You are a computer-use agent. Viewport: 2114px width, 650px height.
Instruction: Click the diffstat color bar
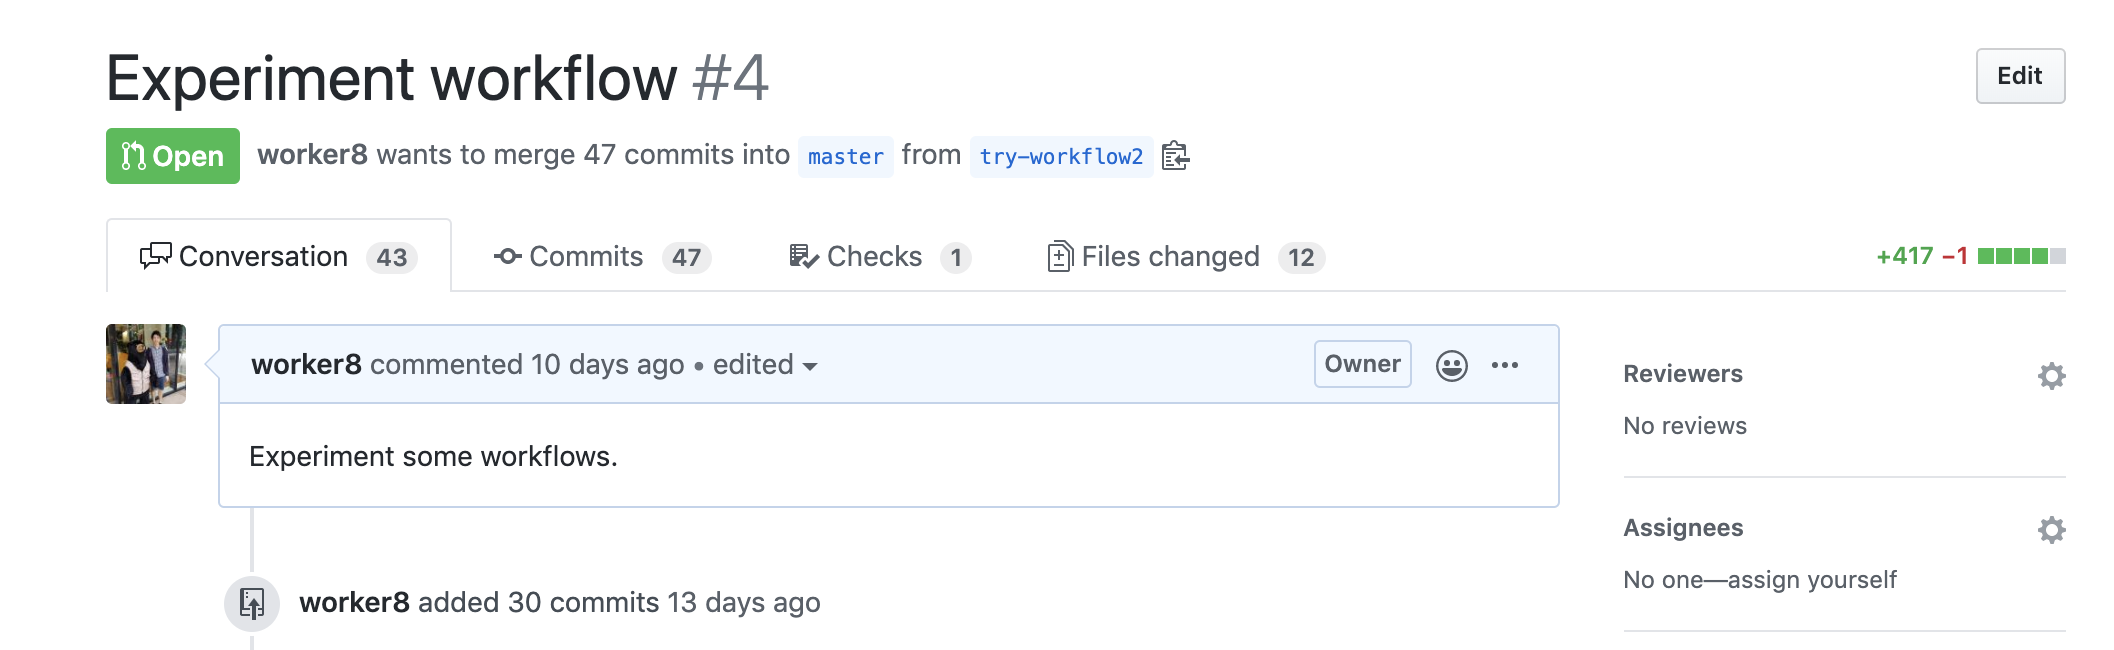pyautogui.click(x=2020, y=256)
